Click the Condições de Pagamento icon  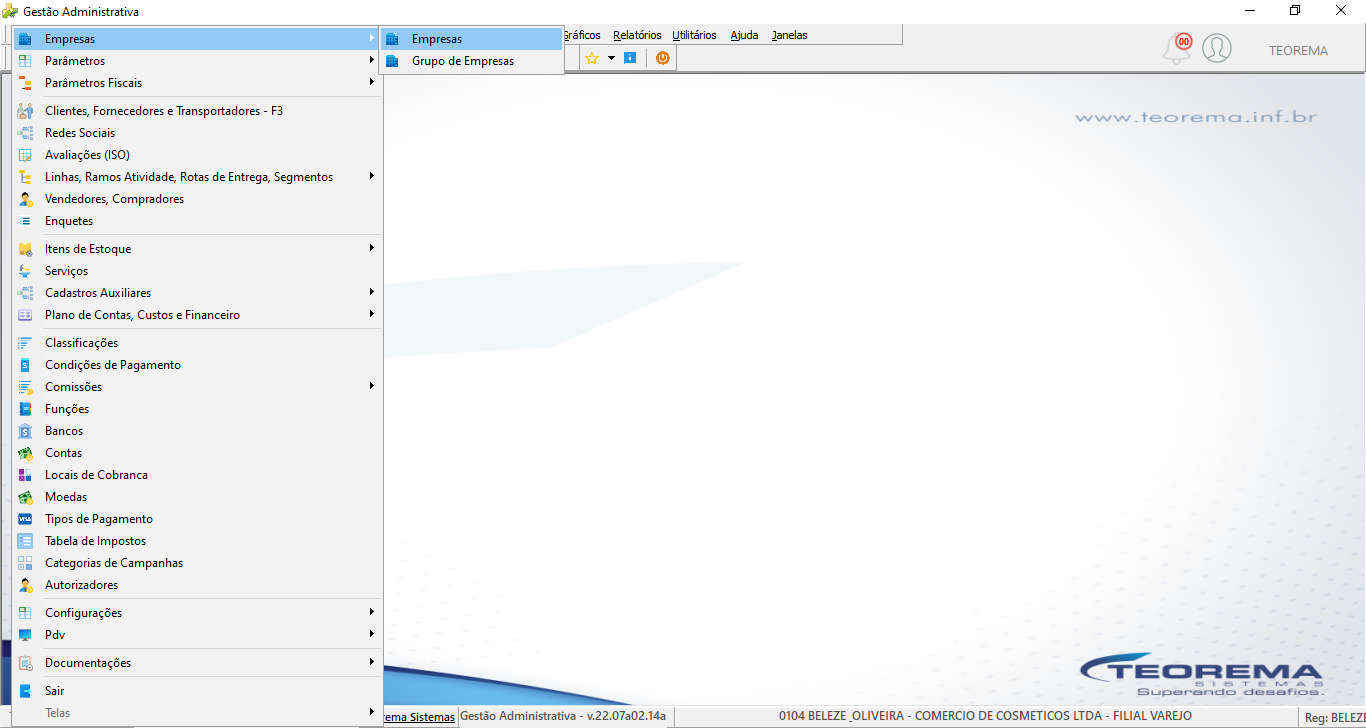(25, 365)
